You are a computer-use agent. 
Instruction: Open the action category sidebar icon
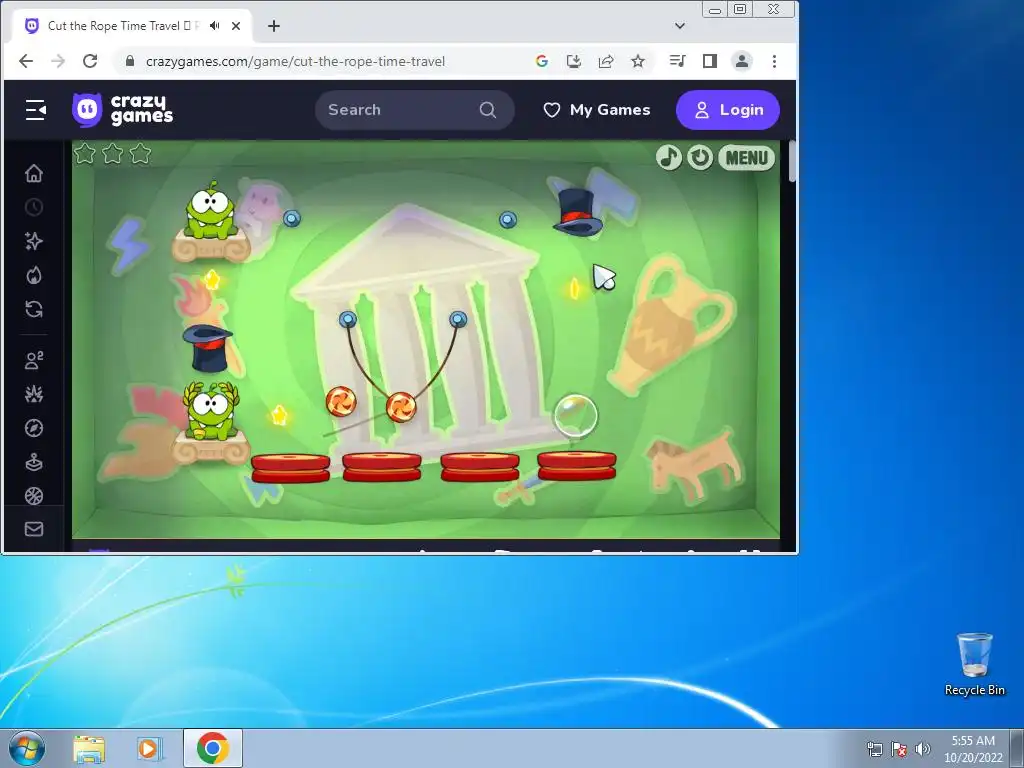pyautogui.click(x=34, y=394)
